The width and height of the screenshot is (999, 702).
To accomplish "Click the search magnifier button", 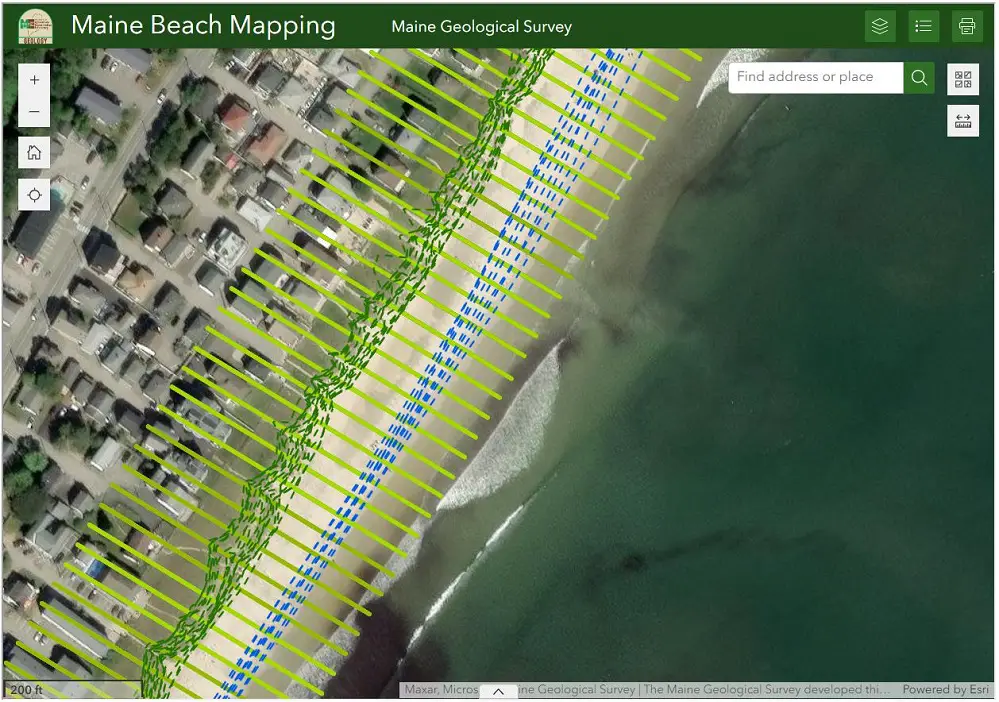I will point(919,78).
